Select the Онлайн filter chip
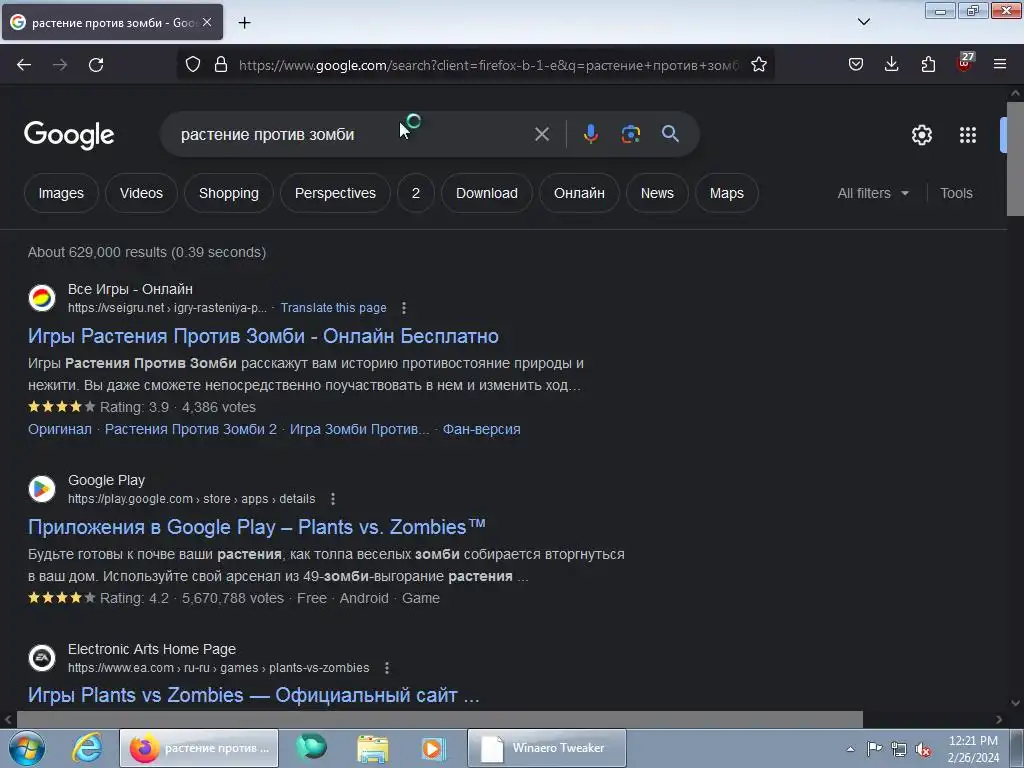 (x=579, y=193)
